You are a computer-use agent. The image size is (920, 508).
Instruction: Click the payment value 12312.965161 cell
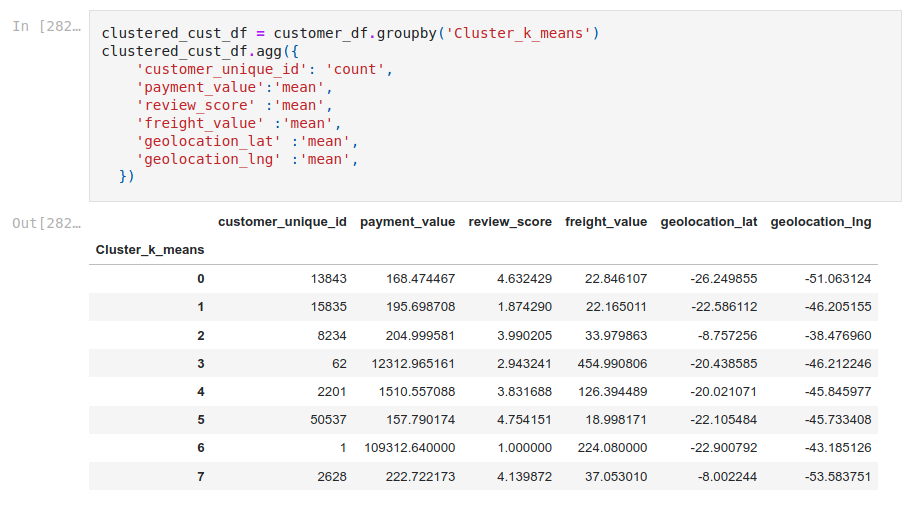click(x=413, y=364)
